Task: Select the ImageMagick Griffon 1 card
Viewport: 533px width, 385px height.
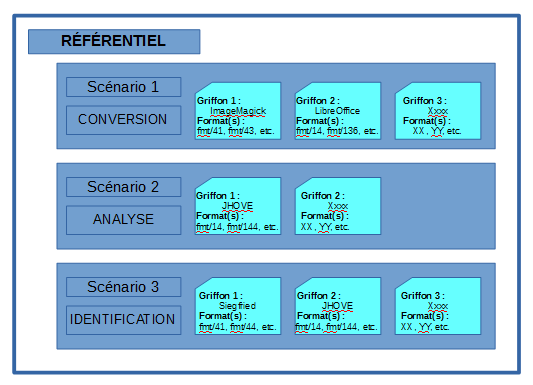Action: (238, 111)
